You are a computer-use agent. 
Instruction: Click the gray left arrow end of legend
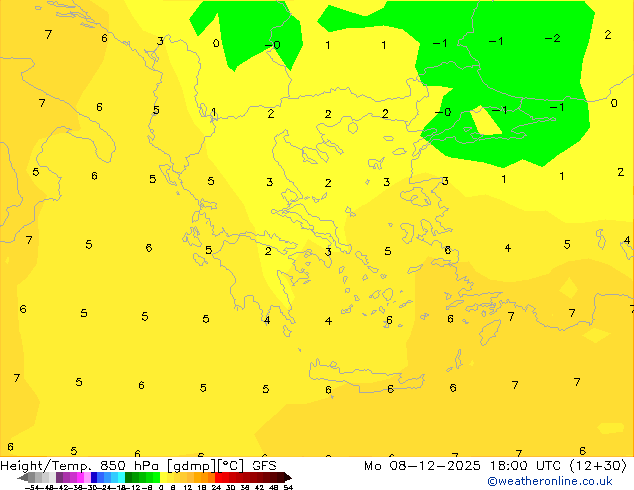coord(23,477)
